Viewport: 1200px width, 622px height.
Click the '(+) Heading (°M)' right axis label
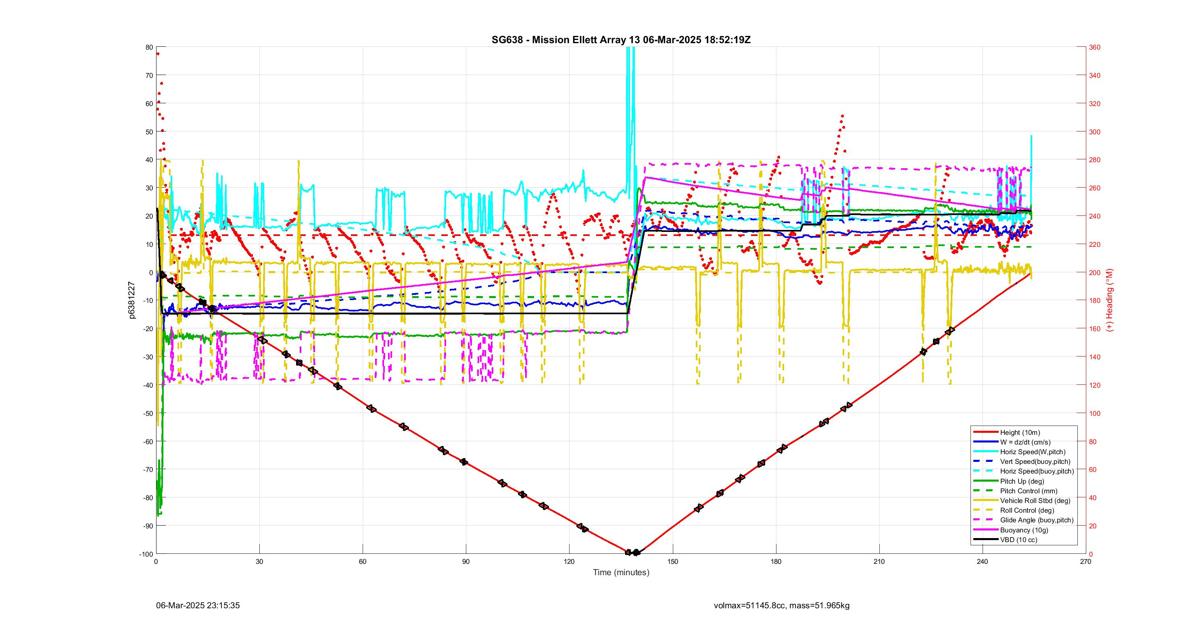[x=1111, y=300]
